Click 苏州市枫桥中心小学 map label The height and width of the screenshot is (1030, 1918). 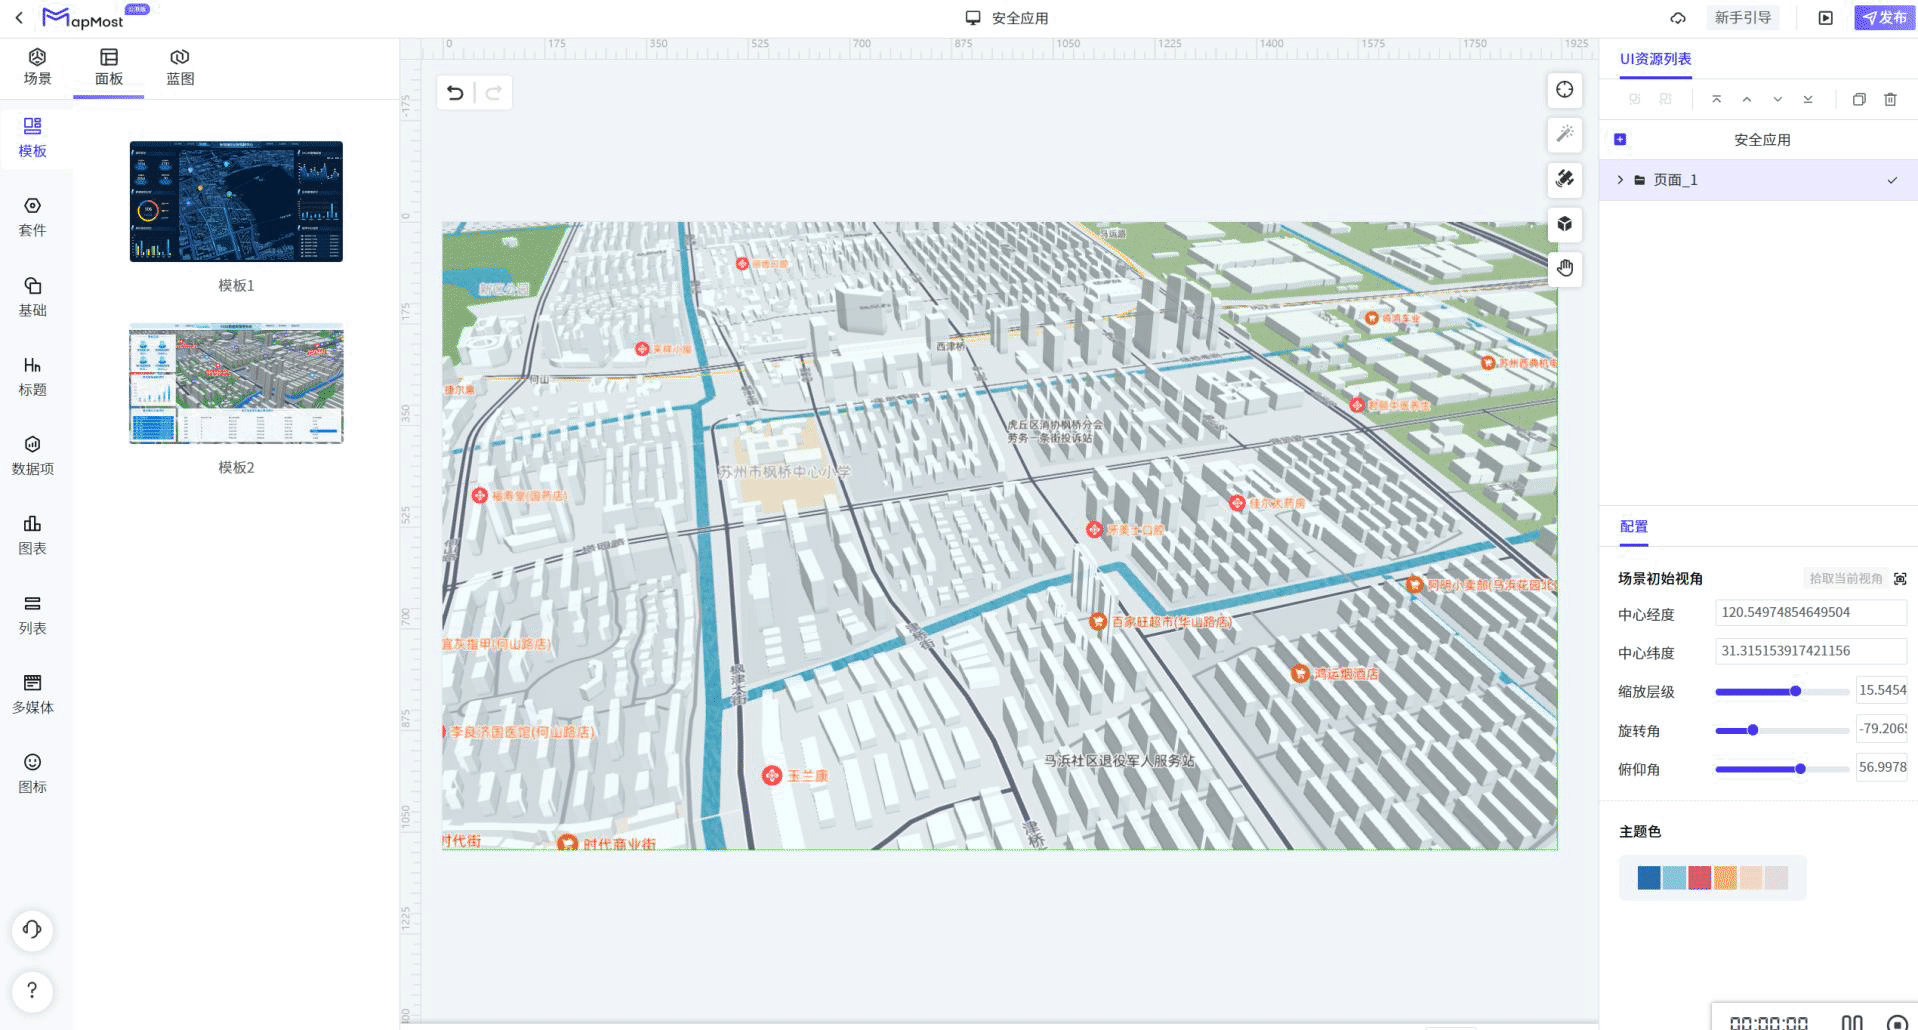pyautogui.click(x=784, y=471)
